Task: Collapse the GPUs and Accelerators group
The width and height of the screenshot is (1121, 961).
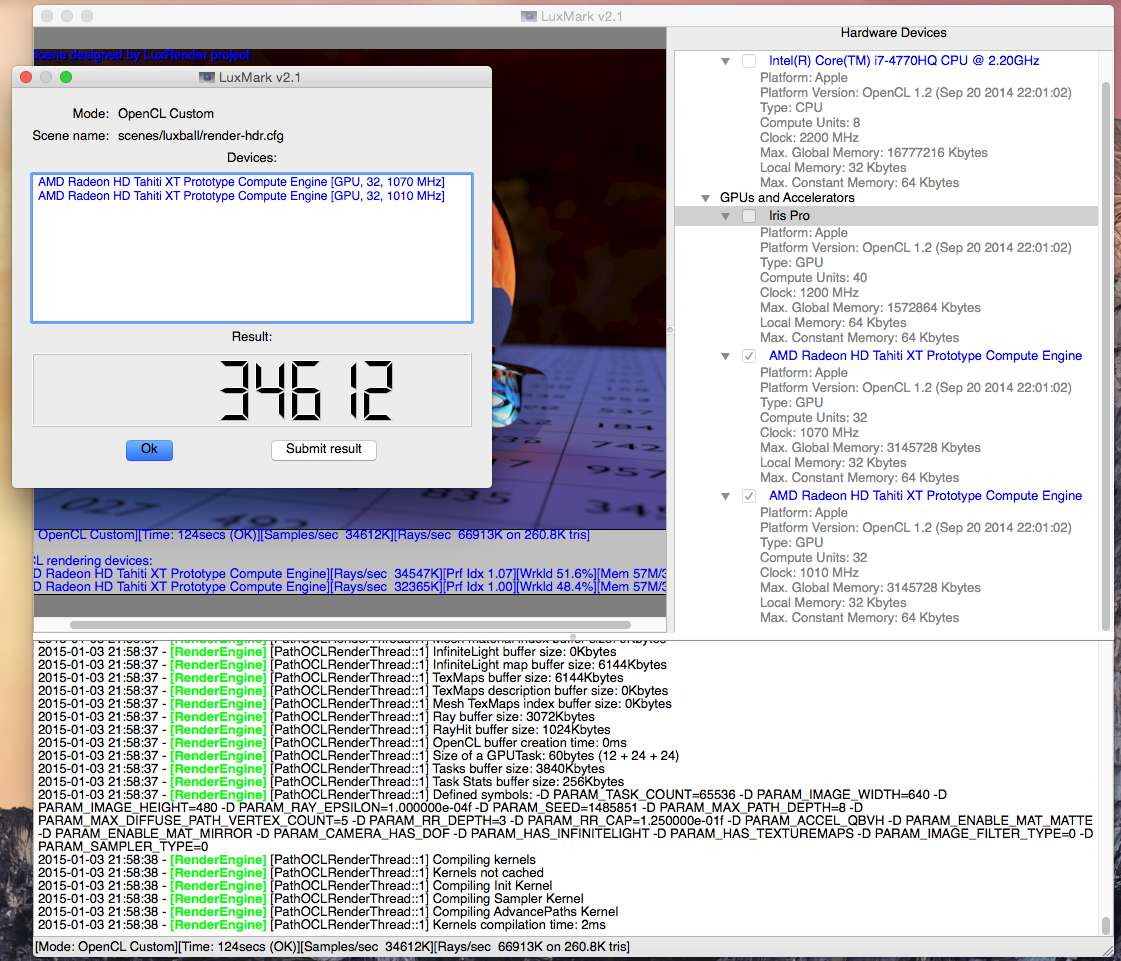Action: 706,198
